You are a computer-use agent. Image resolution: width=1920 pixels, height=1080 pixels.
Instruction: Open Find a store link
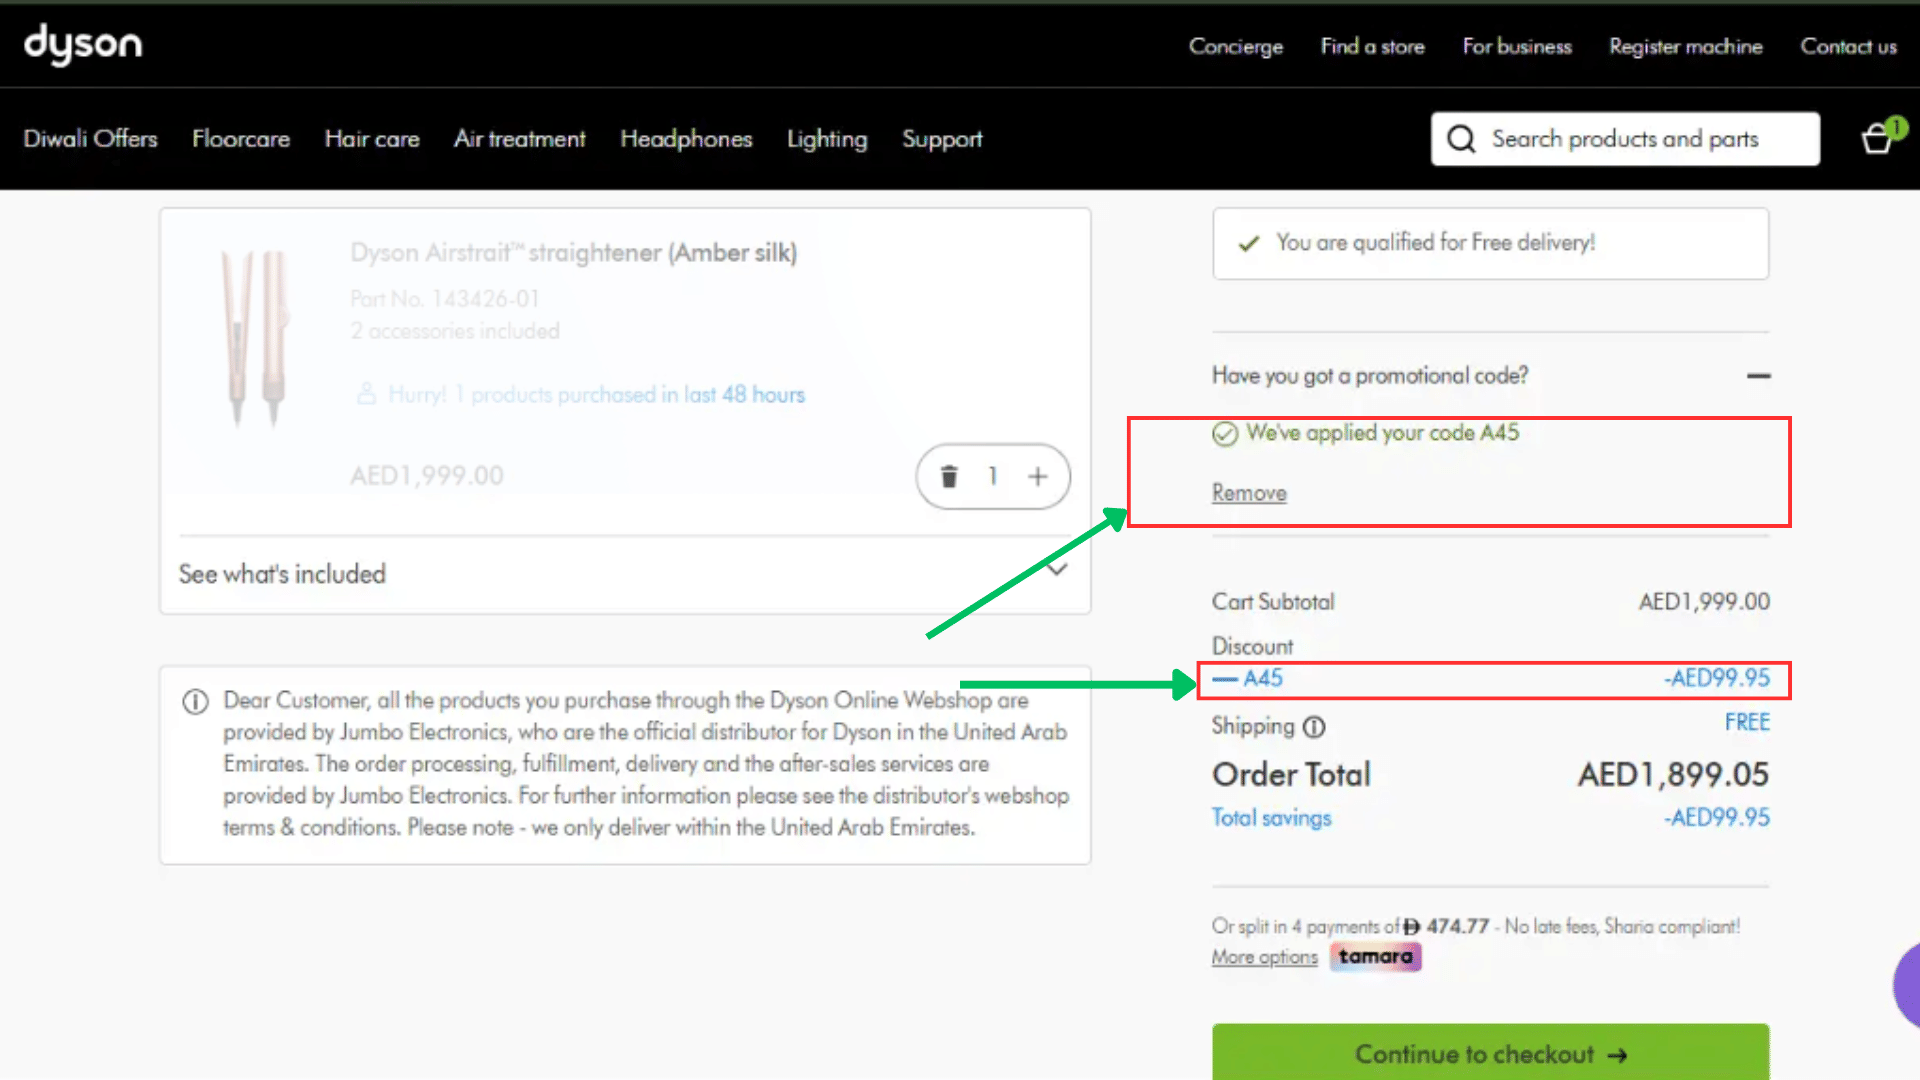1372,46
